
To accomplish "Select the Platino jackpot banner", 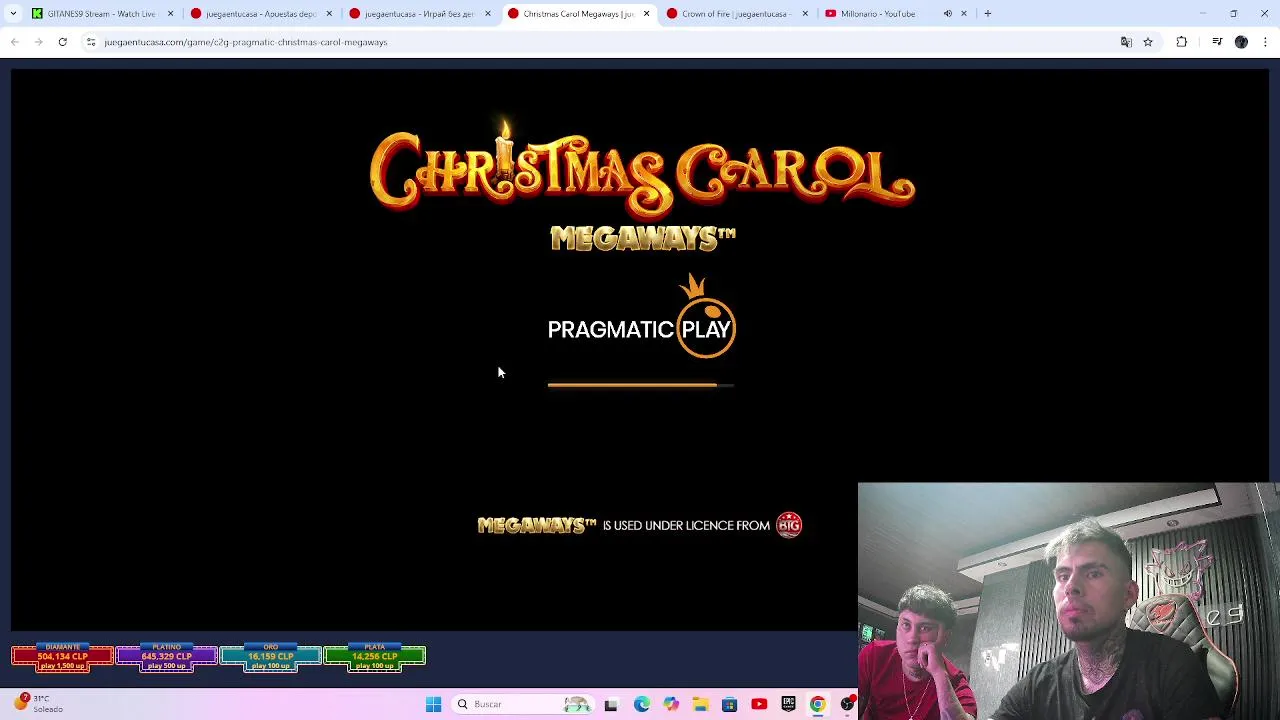I will coord(166,657).
